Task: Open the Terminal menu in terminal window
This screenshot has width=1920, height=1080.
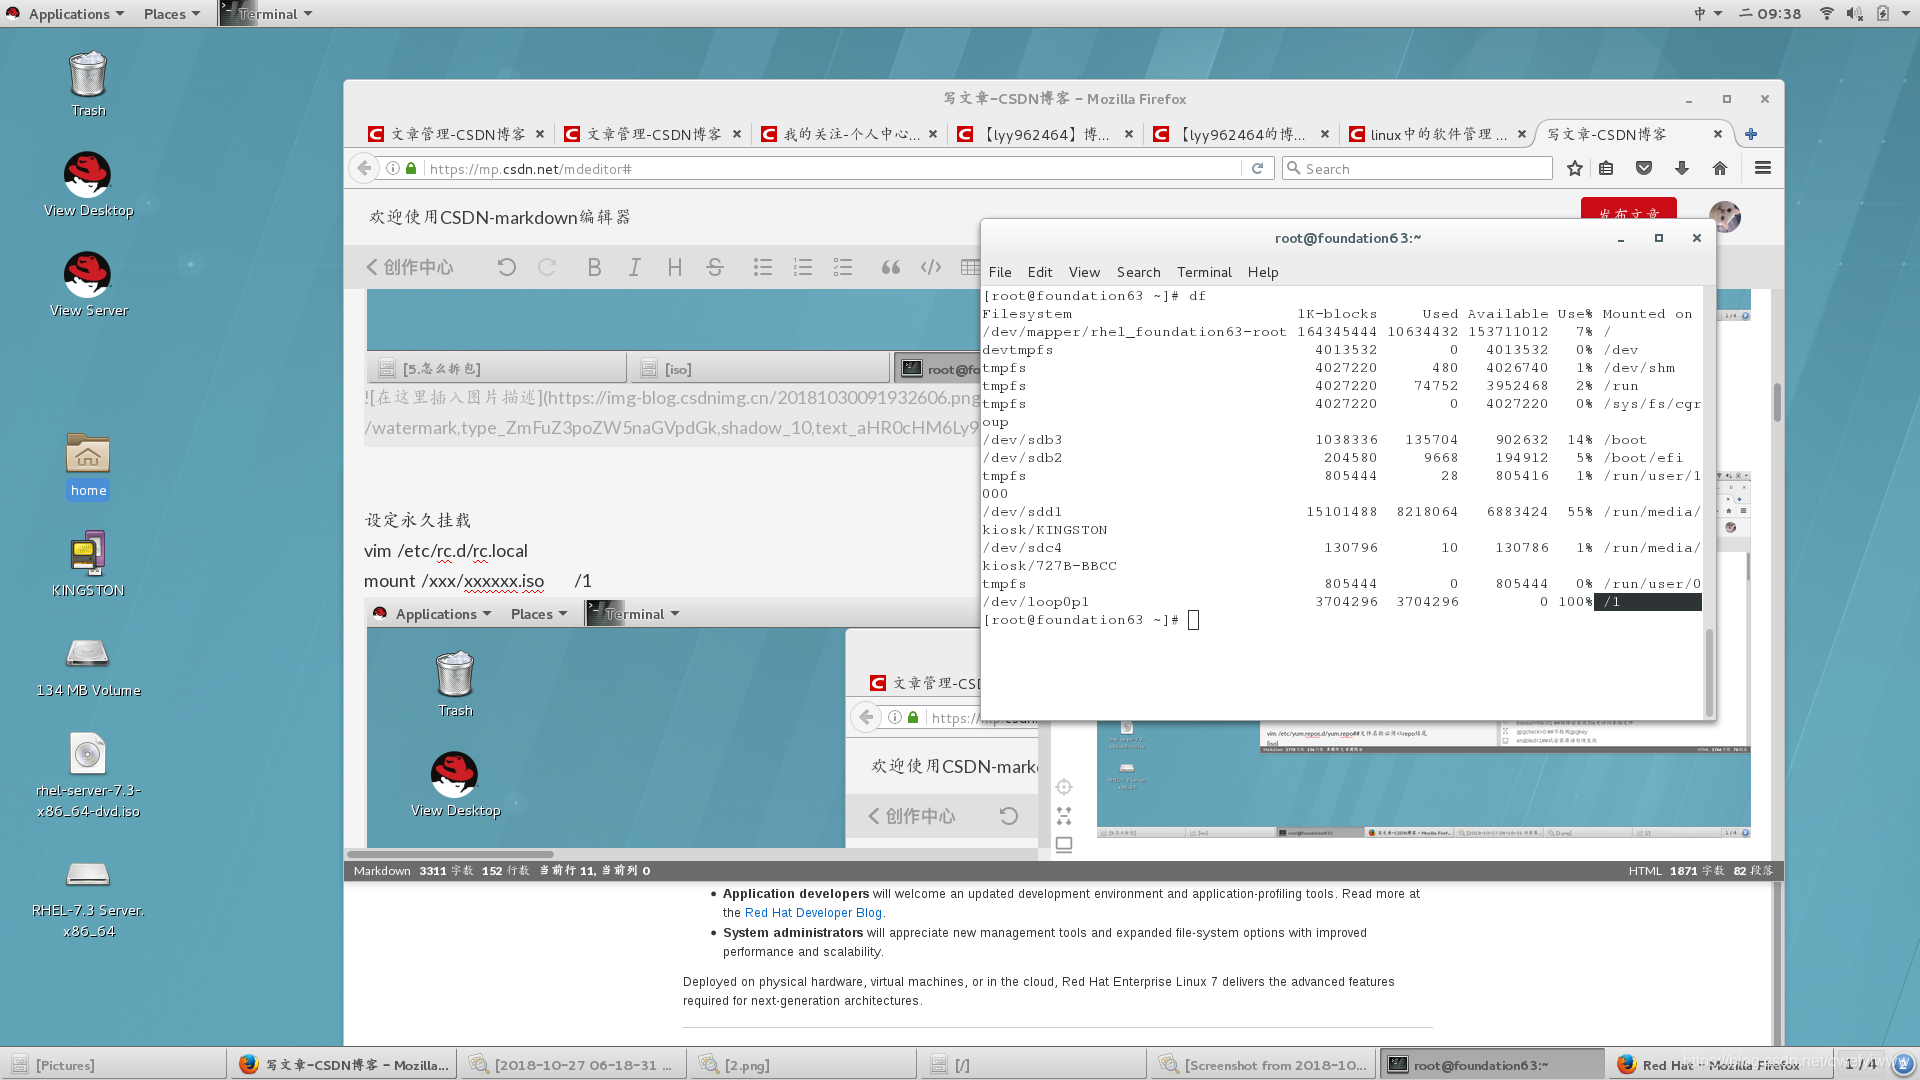Action: tap(1204, 272)
